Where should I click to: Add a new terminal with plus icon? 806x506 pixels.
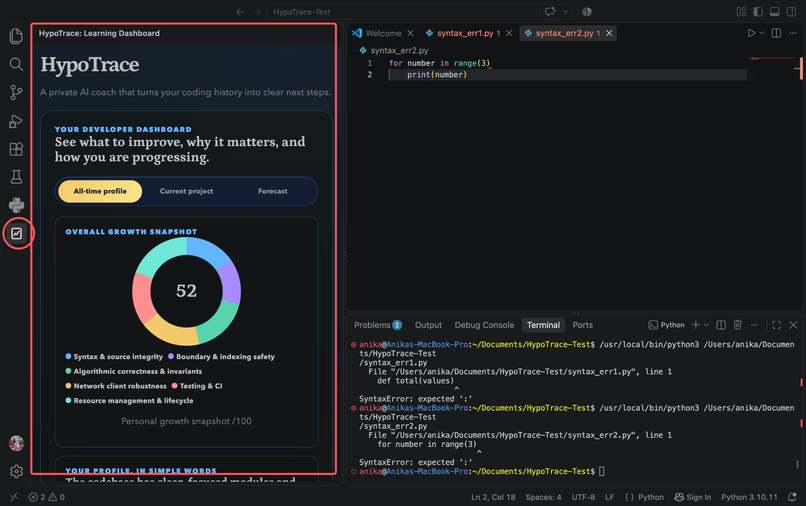coord(695,324)
